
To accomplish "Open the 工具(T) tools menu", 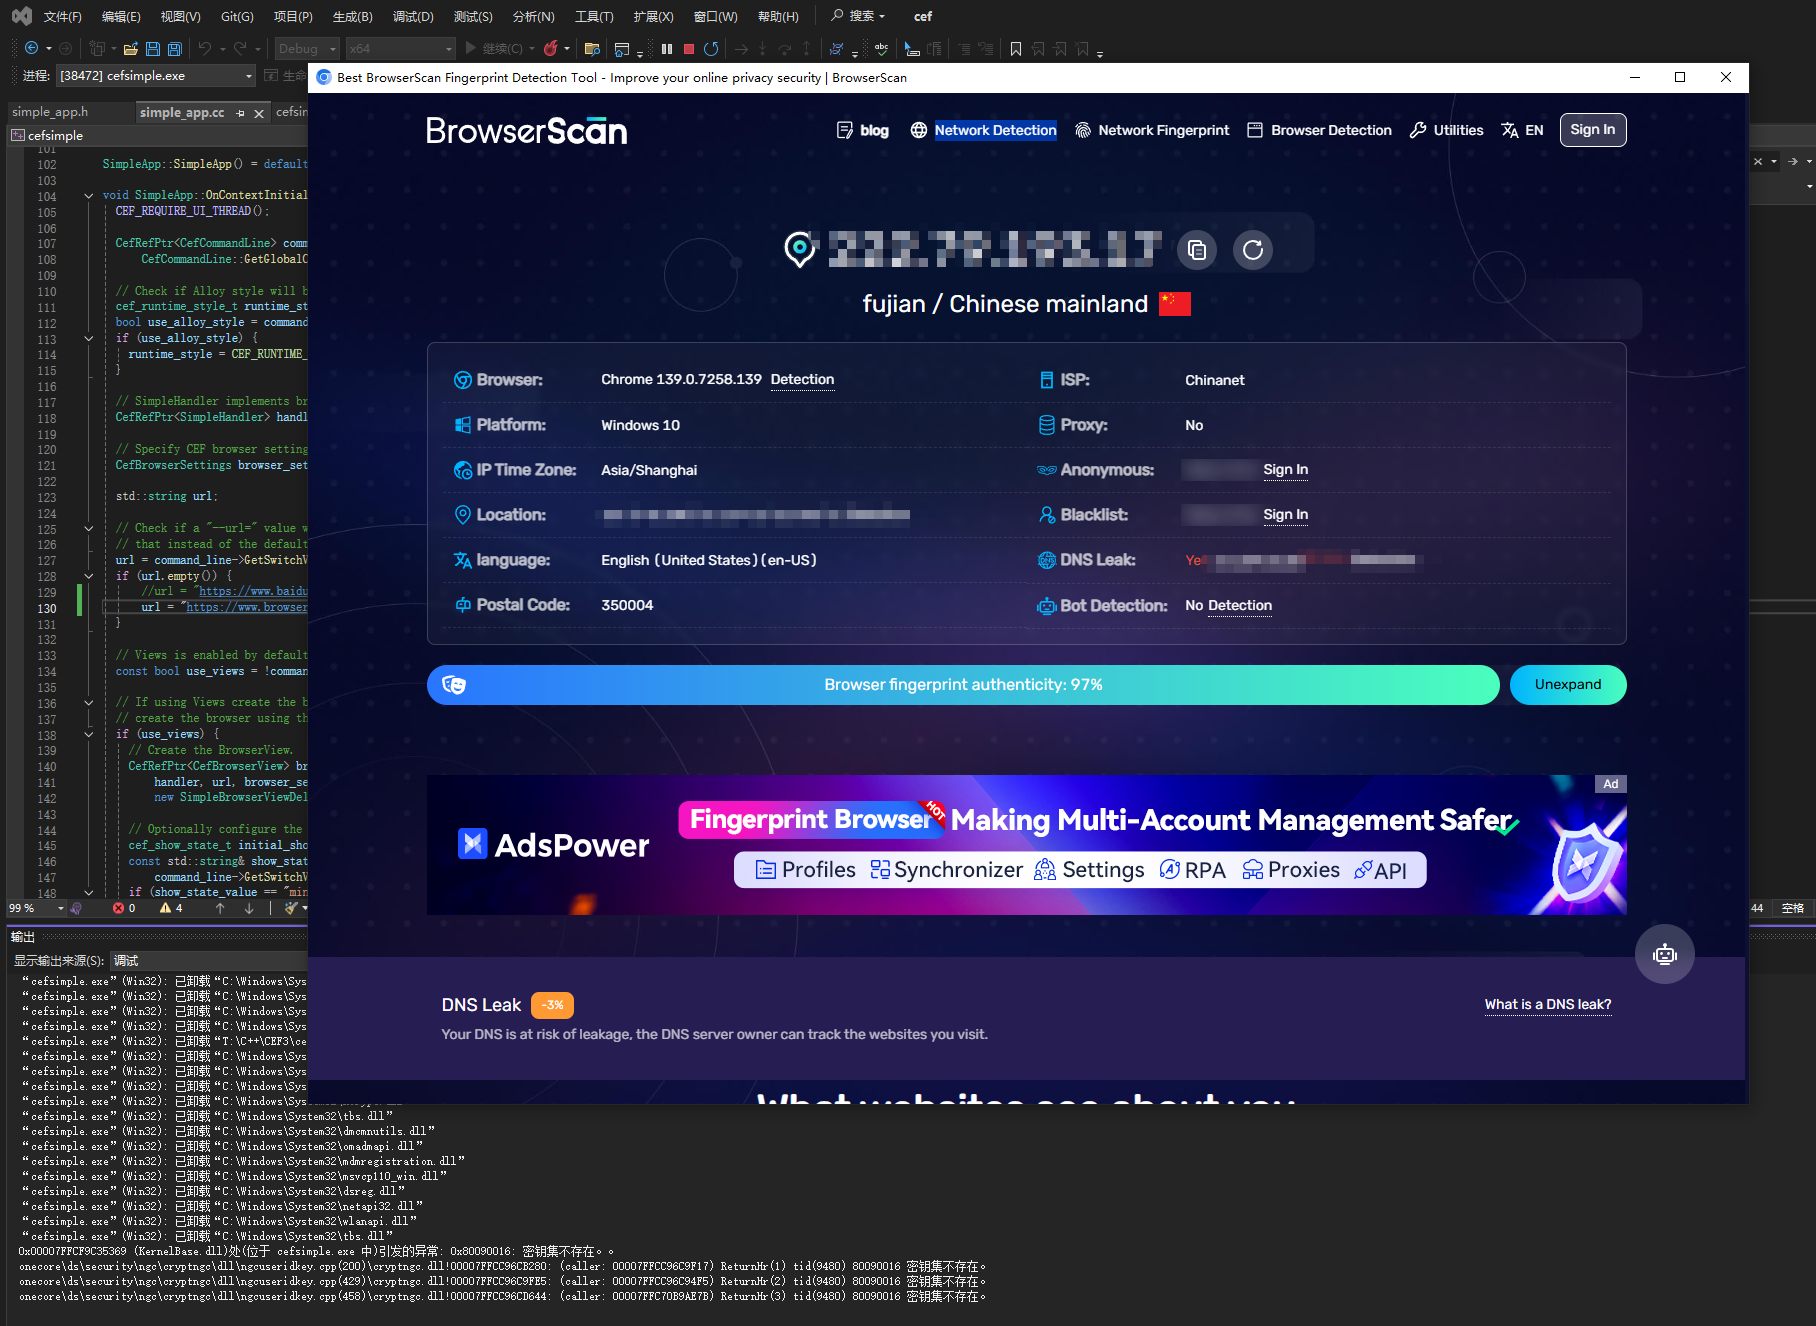I will pyautogui.click(x=594, y=16).
